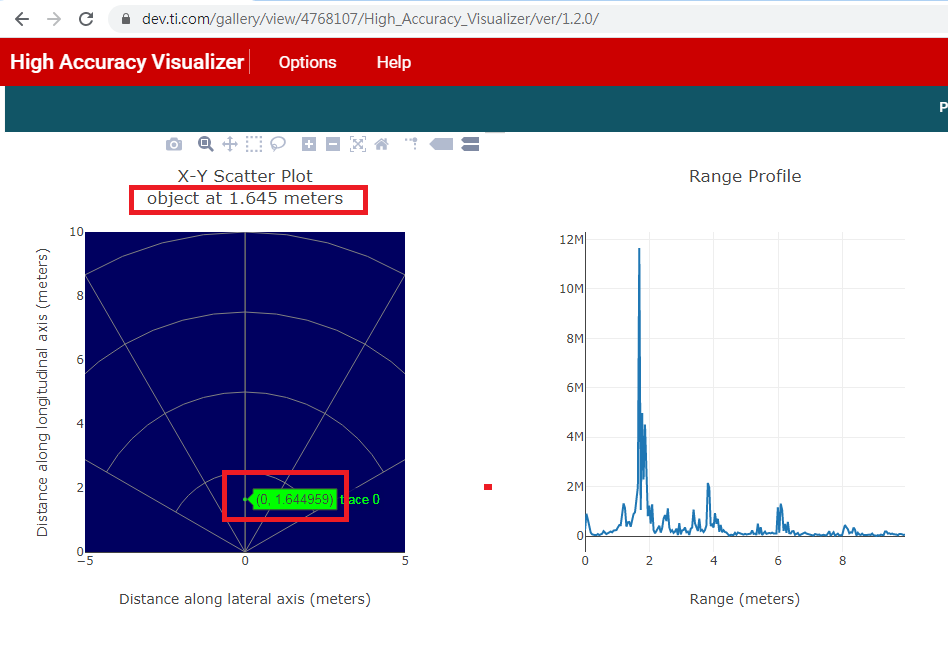Open the Help menu

(x=394, y=62)
